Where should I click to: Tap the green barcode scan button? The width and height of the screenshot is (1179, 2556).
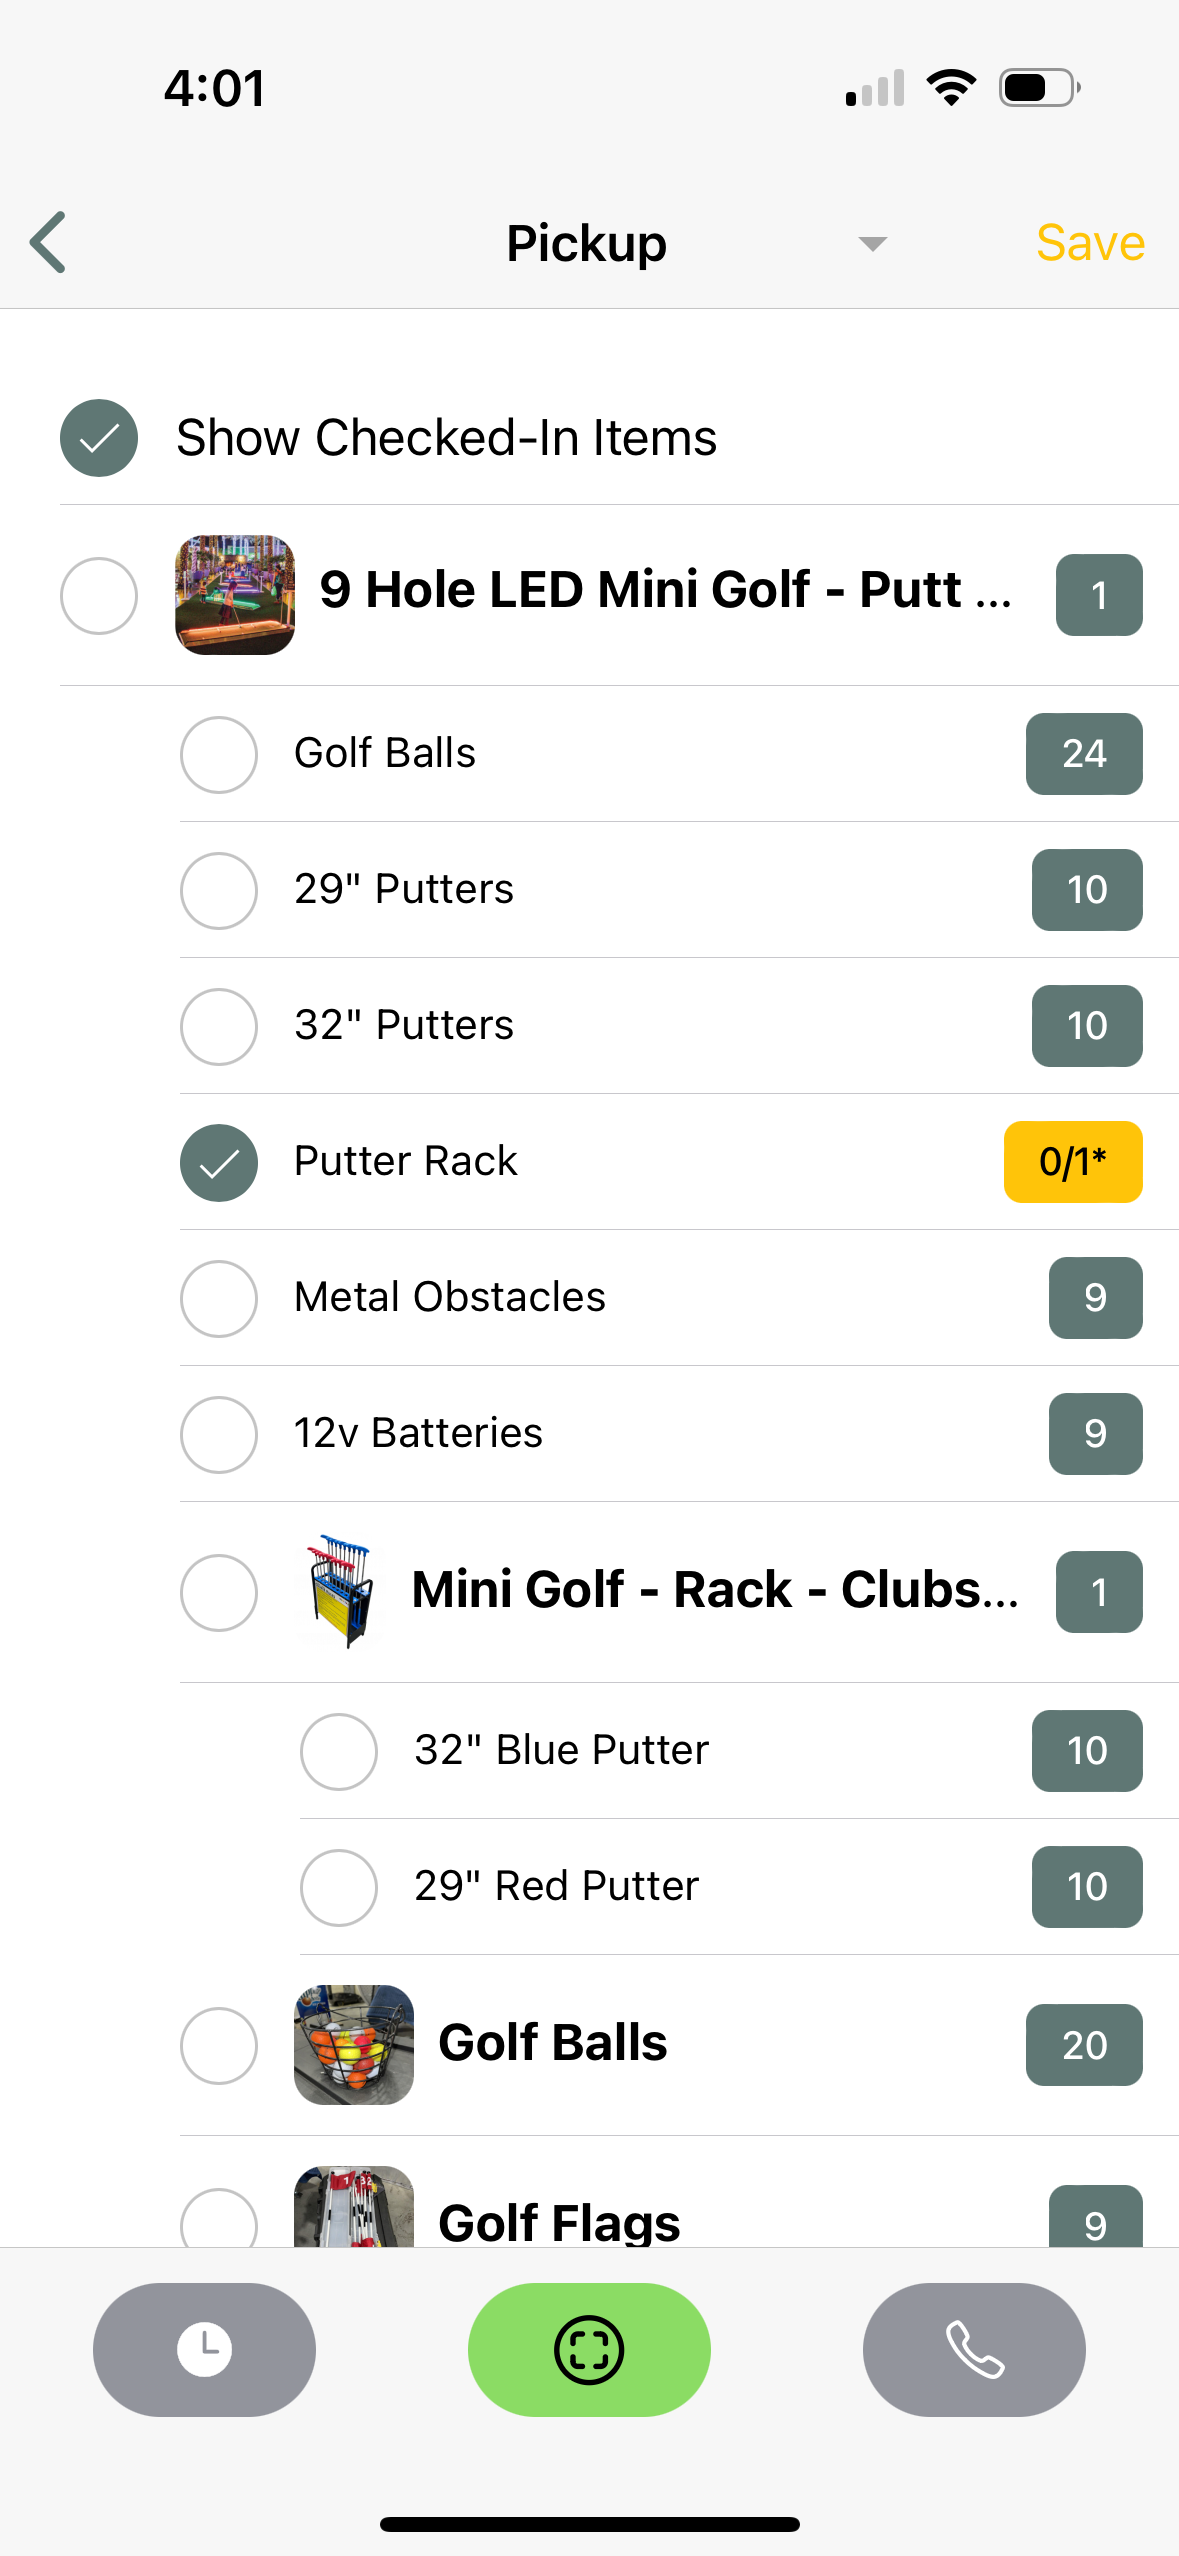589,2349
